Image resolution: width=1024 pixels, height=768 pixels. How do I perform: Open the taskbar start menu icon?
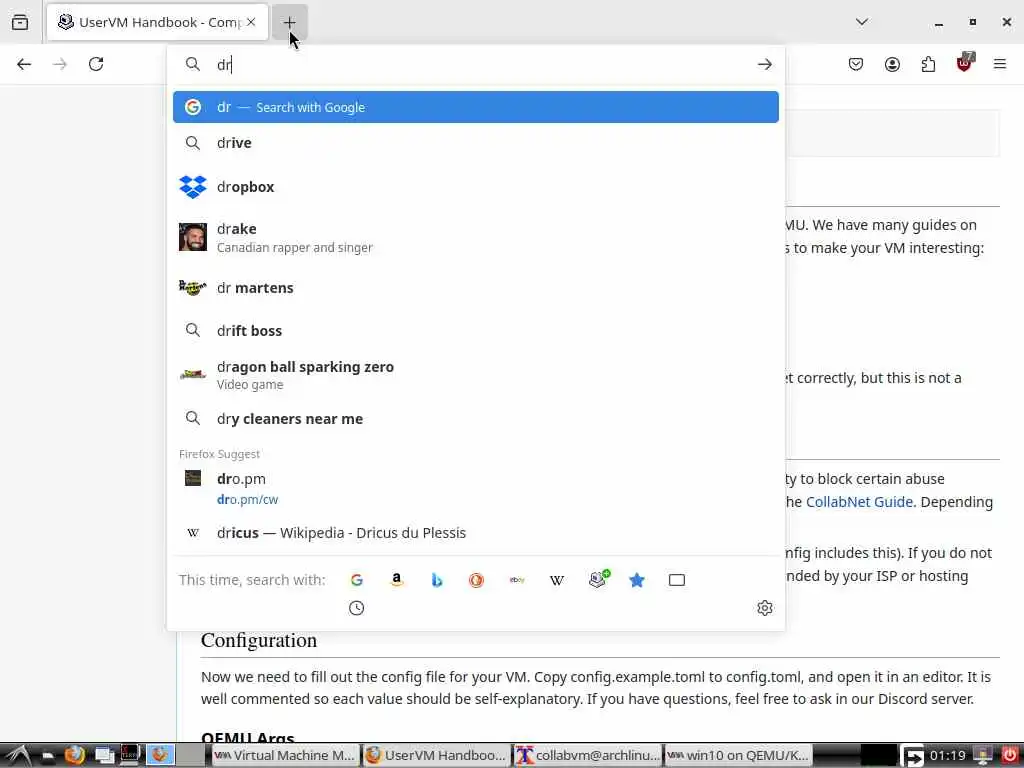(x=17, y=756)
